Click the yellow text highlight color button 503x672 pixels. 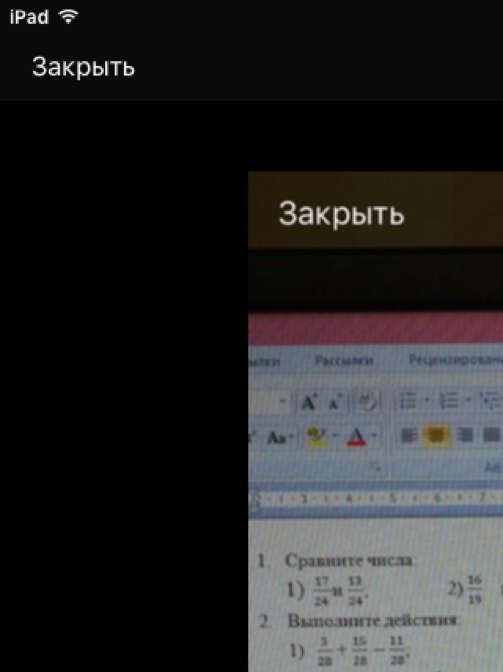point(317,437)
